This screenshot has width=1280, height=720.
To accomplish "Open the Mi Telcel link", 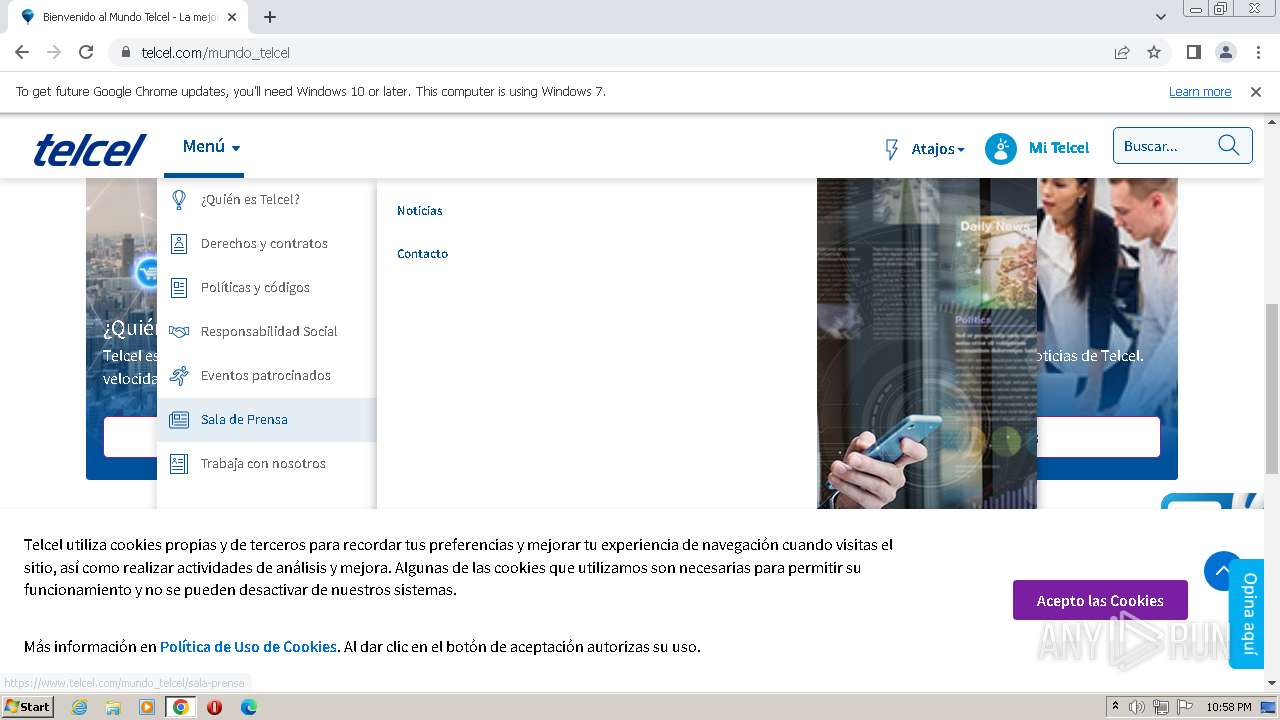I will (1059, 148).
